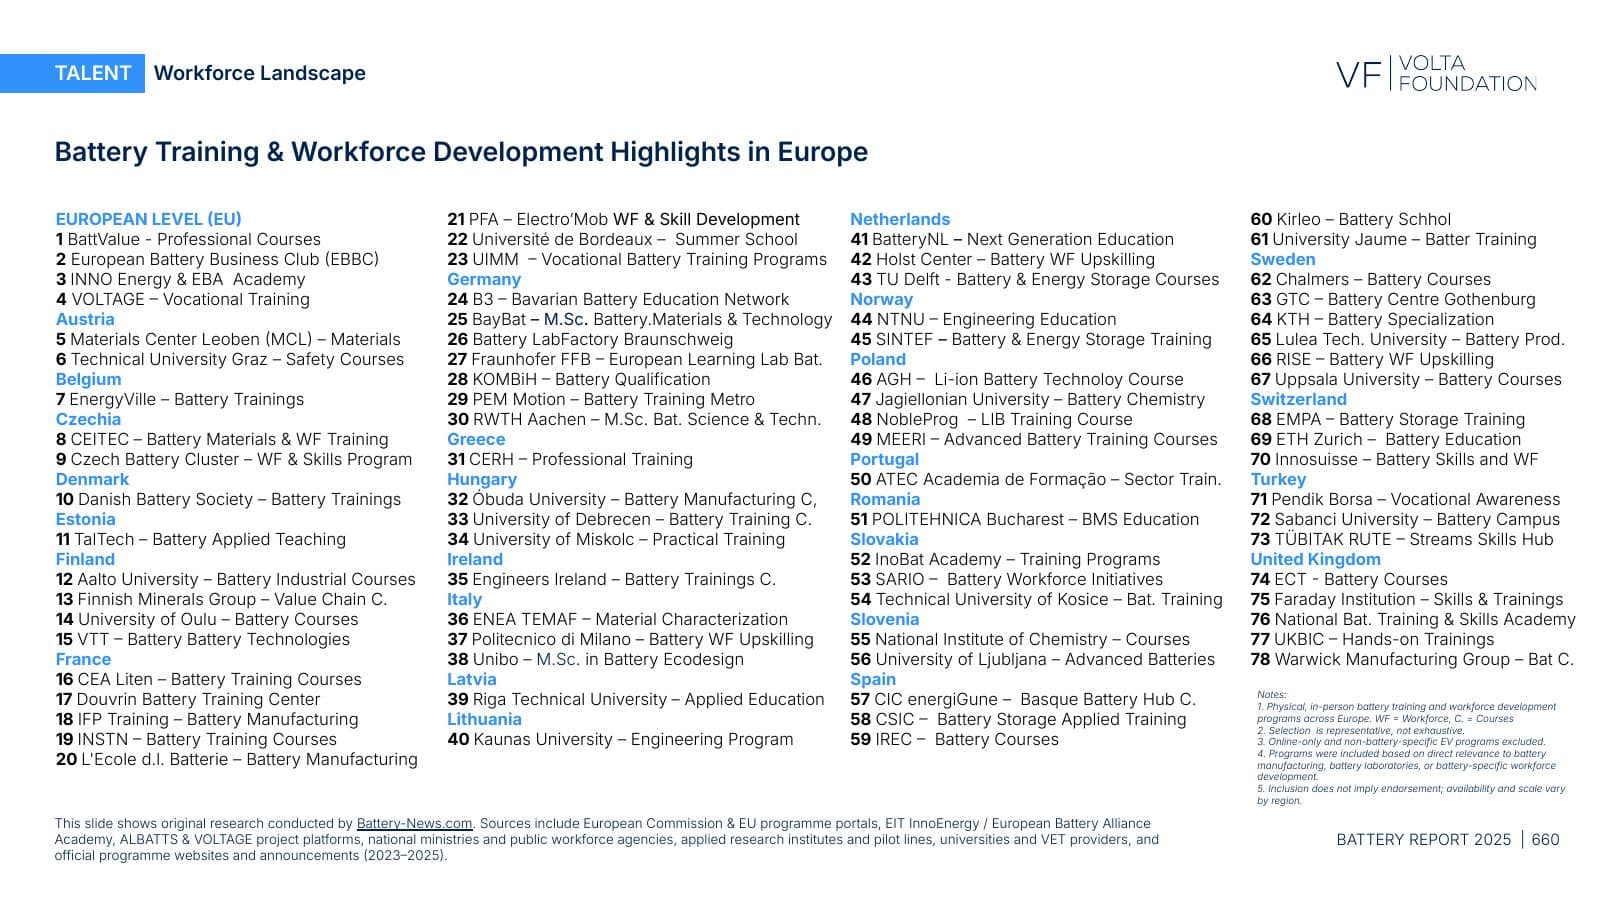Click the Volta Foundation logo
Viewport: 1600px width, 900px height.
(x=1436, y=74)
